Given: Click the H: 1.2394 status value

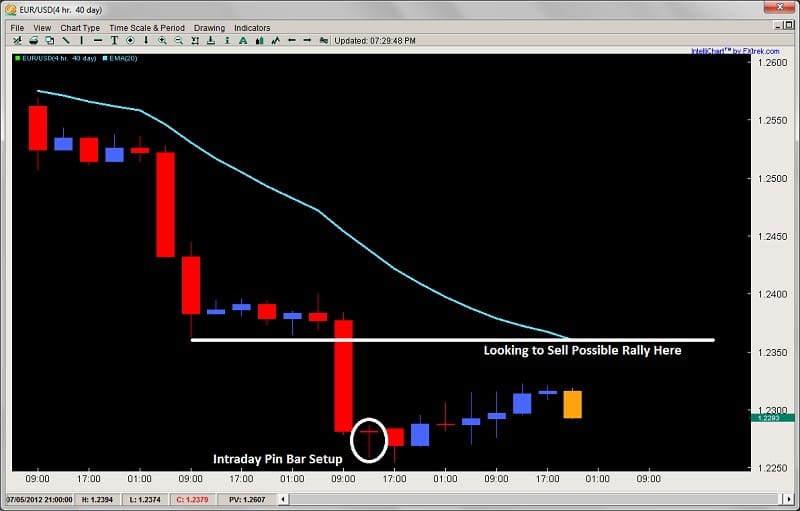Looking at the screenshot, I should 97,500.
